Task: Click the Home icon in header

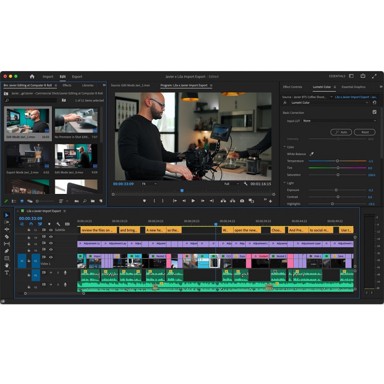Action: [32, 76]
